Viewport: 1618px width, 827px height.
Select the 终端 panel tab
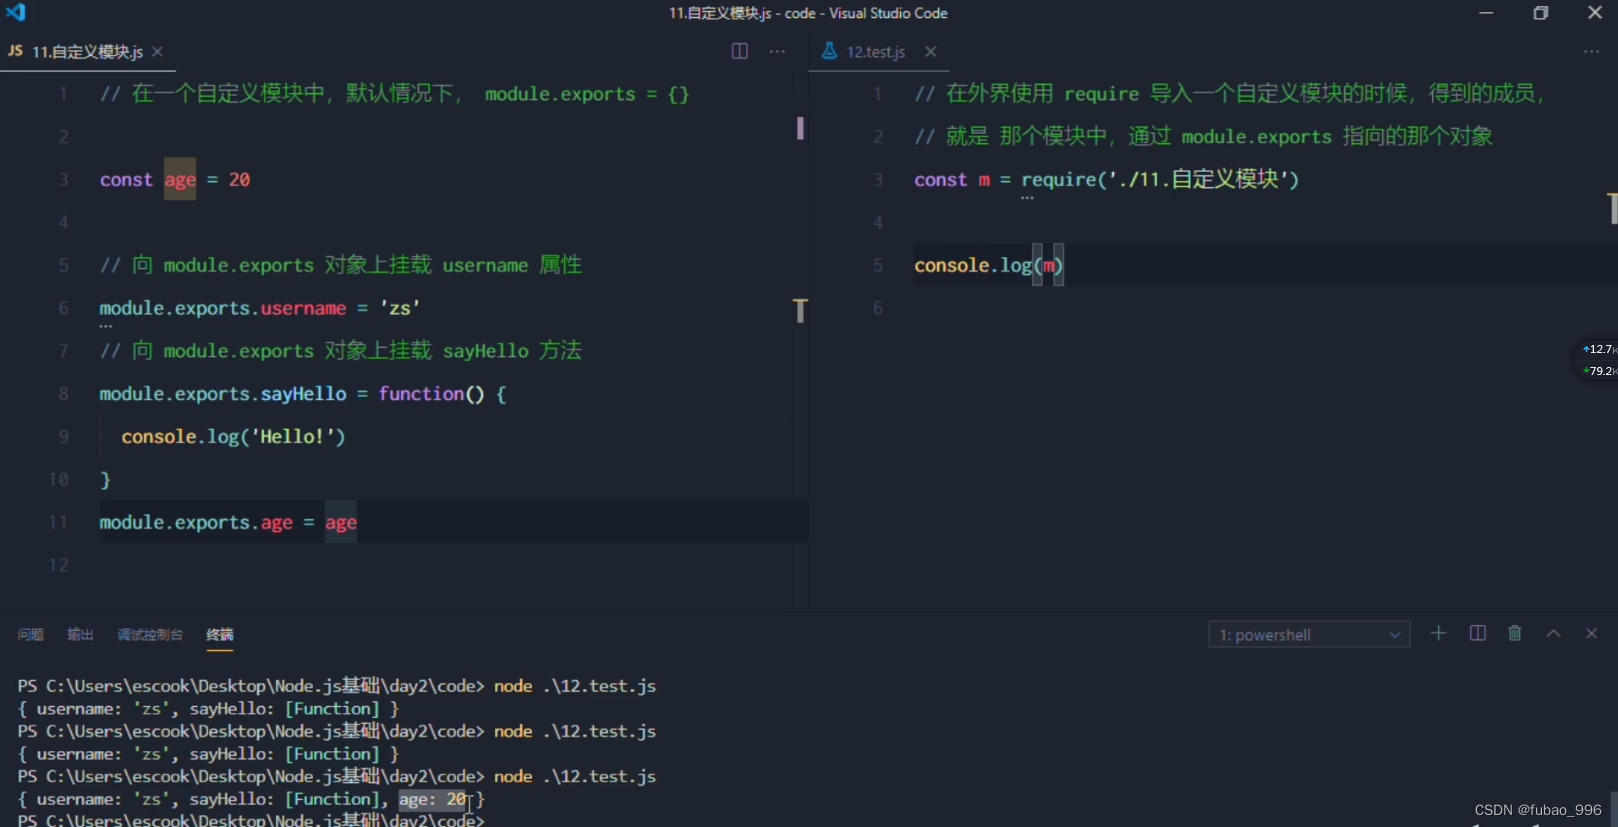pos(220,634)
